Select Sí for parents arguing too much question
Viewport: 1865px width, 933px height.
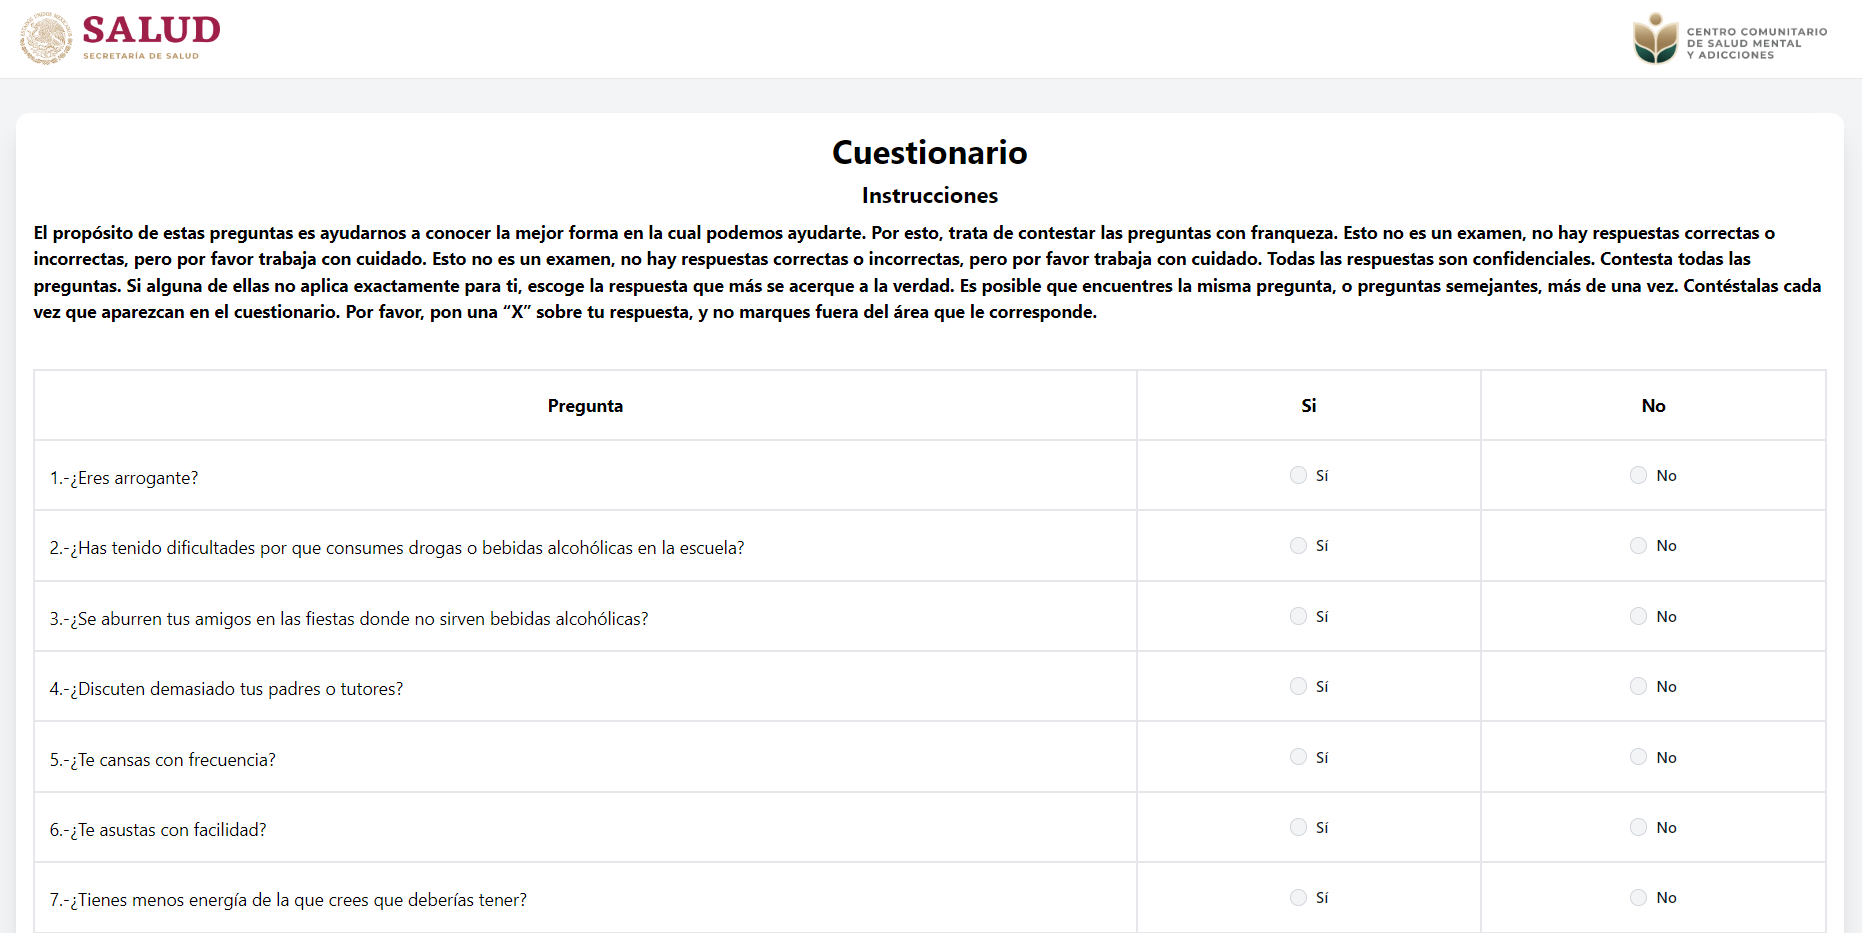click(1298, 686)
